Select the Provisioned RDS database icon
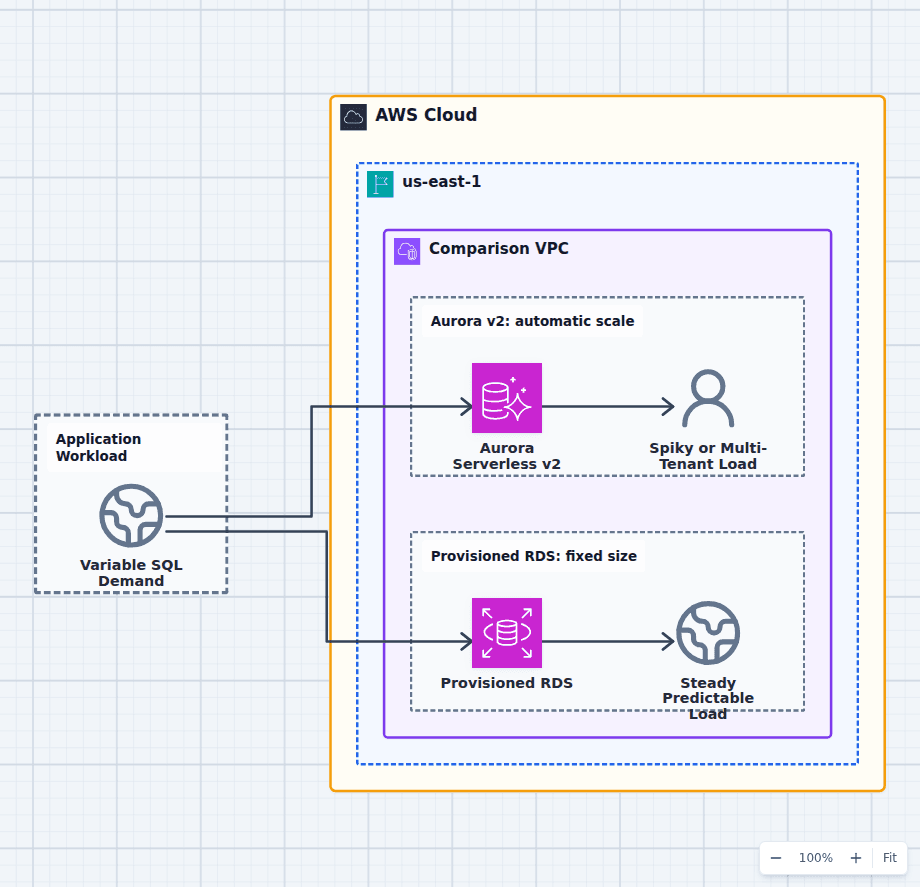The width and height of the screenshot is (920, 887). [x=507, y=633]
